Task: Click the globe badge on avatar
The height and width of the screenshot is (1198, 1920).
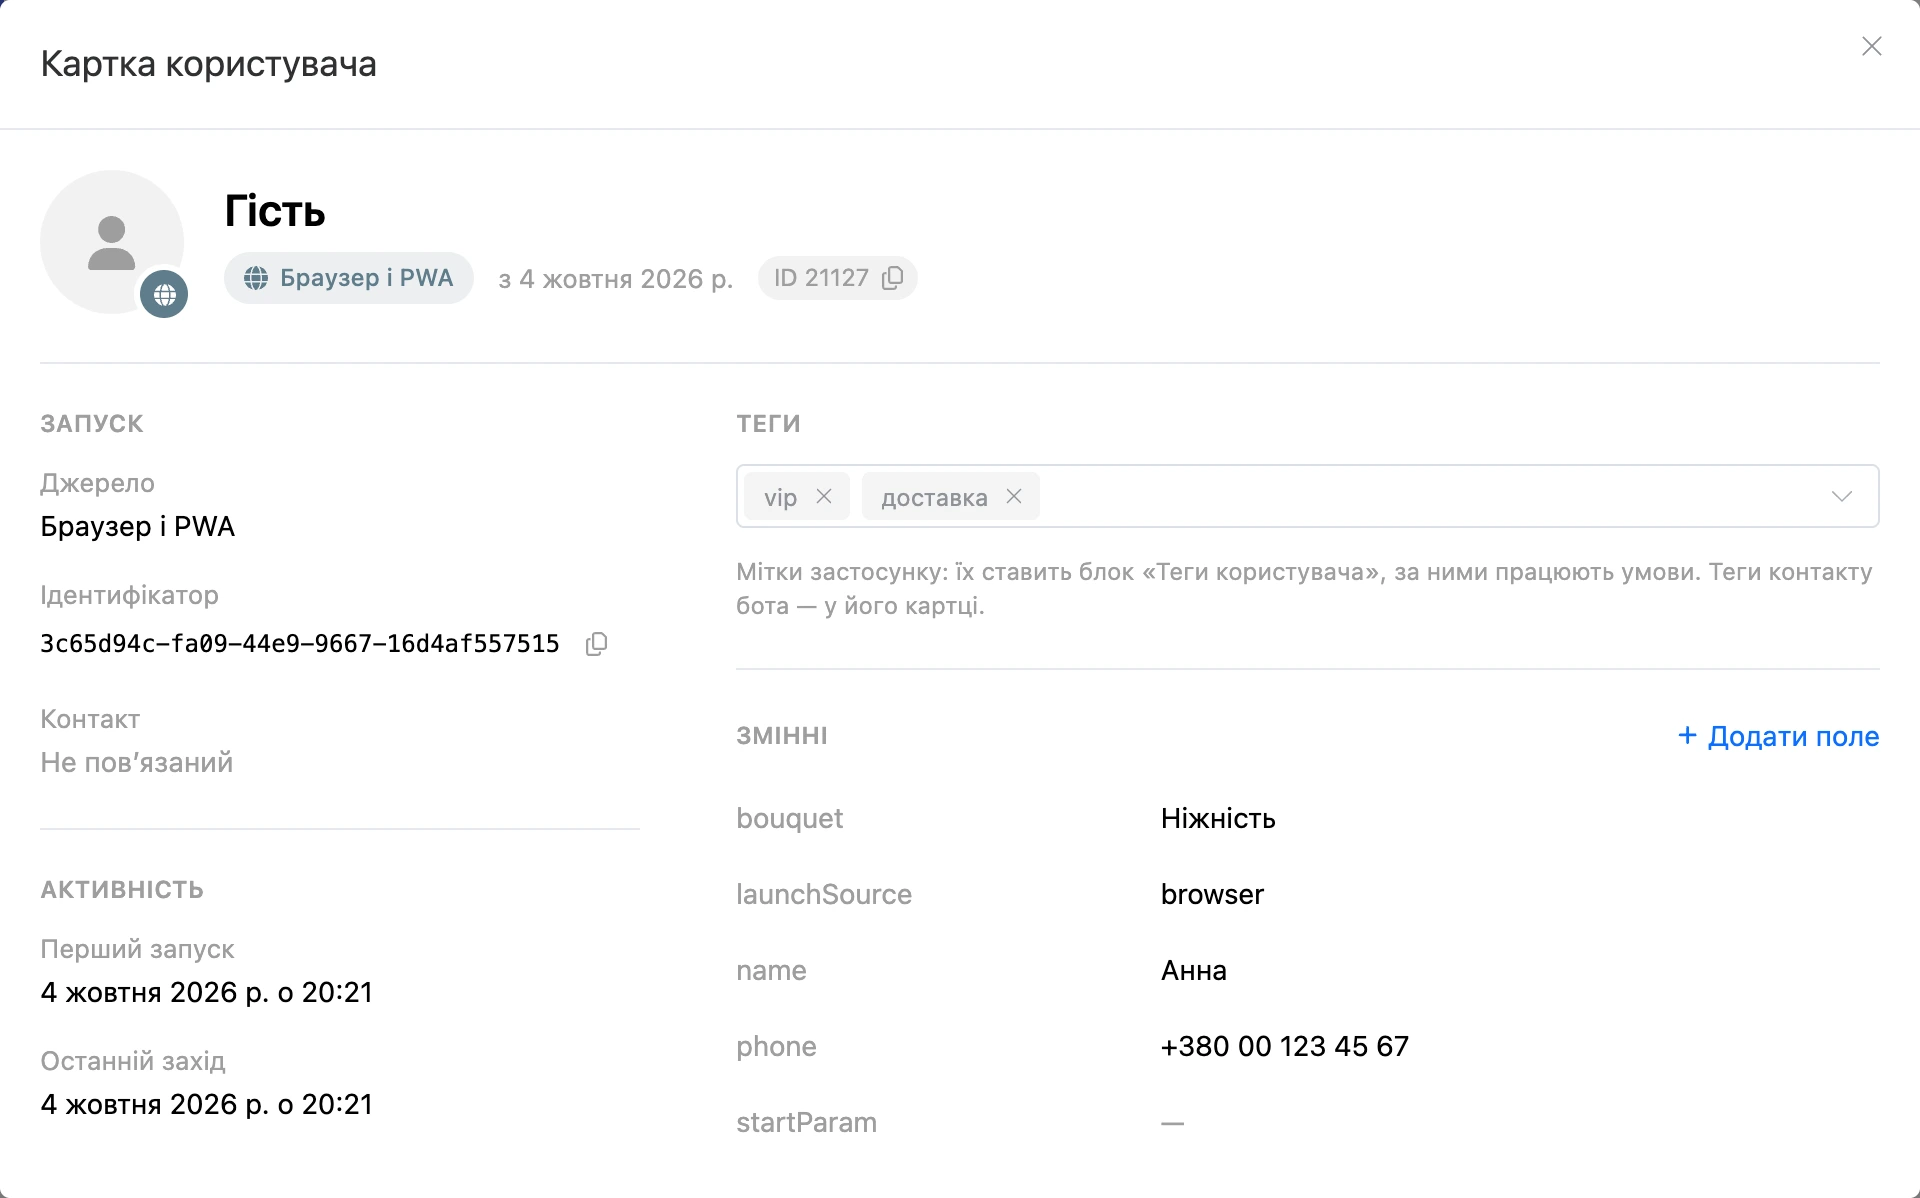Action: [x=164, y=294]
